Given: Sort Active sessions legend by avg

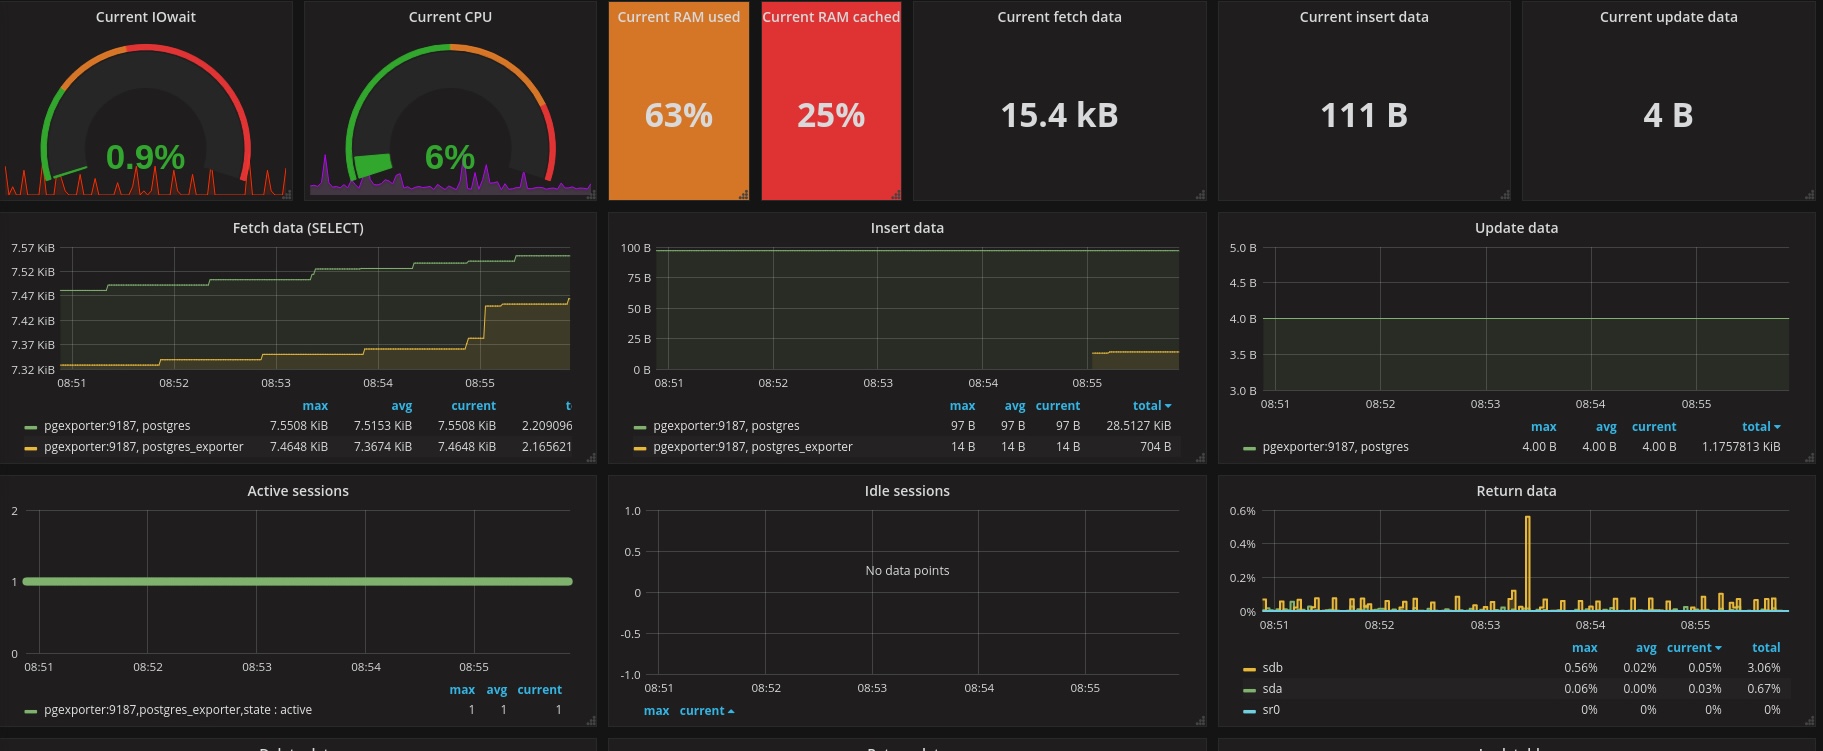Looking at the screenshot, I should (x=497, y=690).
